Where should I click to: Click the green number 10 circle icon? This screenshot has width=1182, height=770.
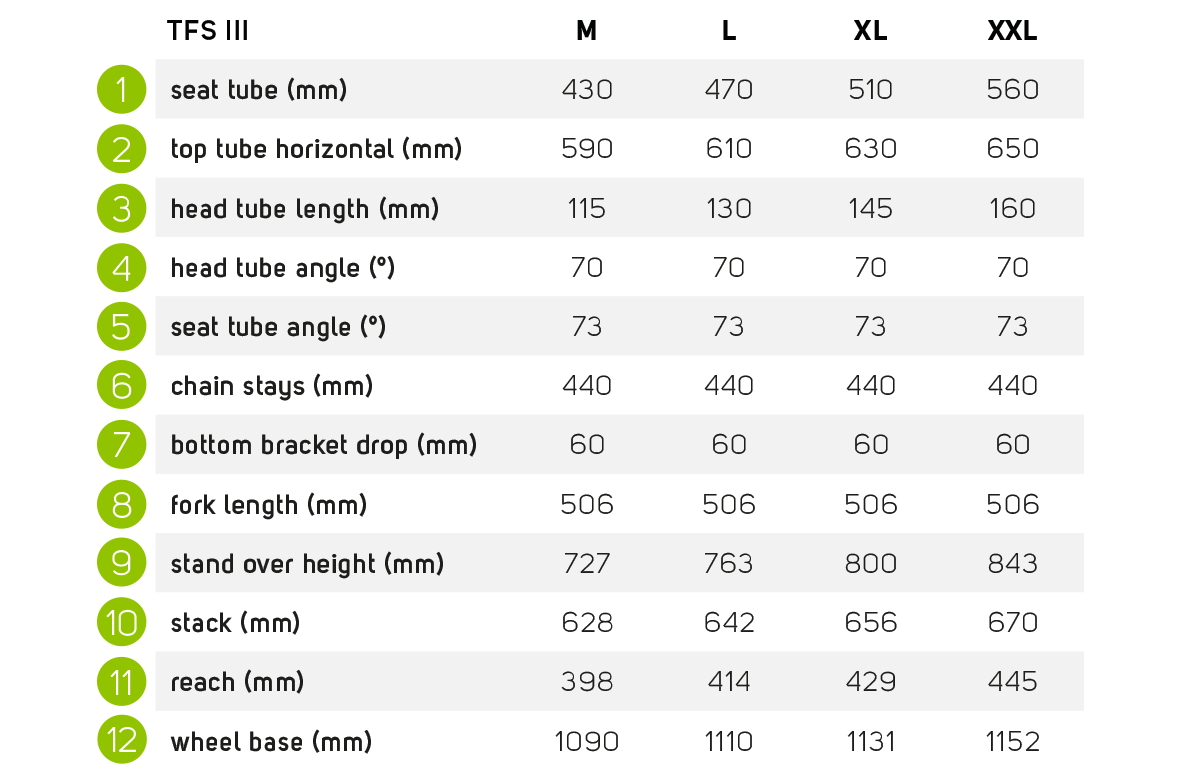point(122,623)
